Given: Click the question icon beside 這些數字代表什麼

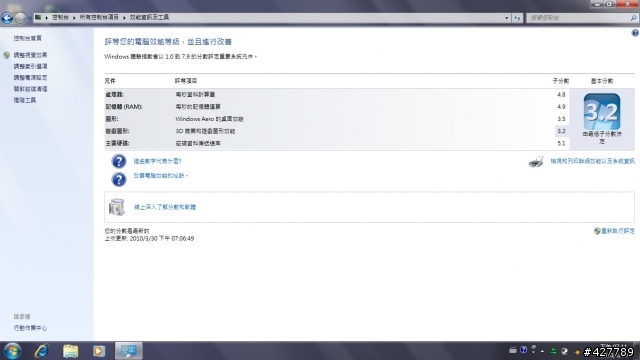Looking at the screenshot, I should (119, 161).
